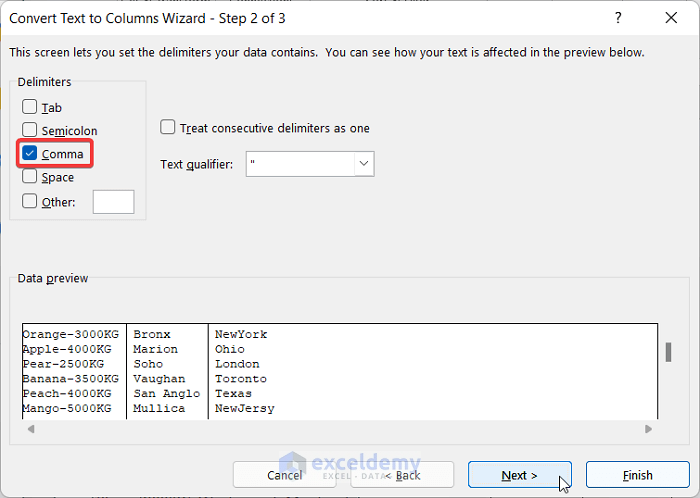Click the preview horizontal scroll left arrow
The width and height of the screenshot is (700, 498).
coord(30,429)
